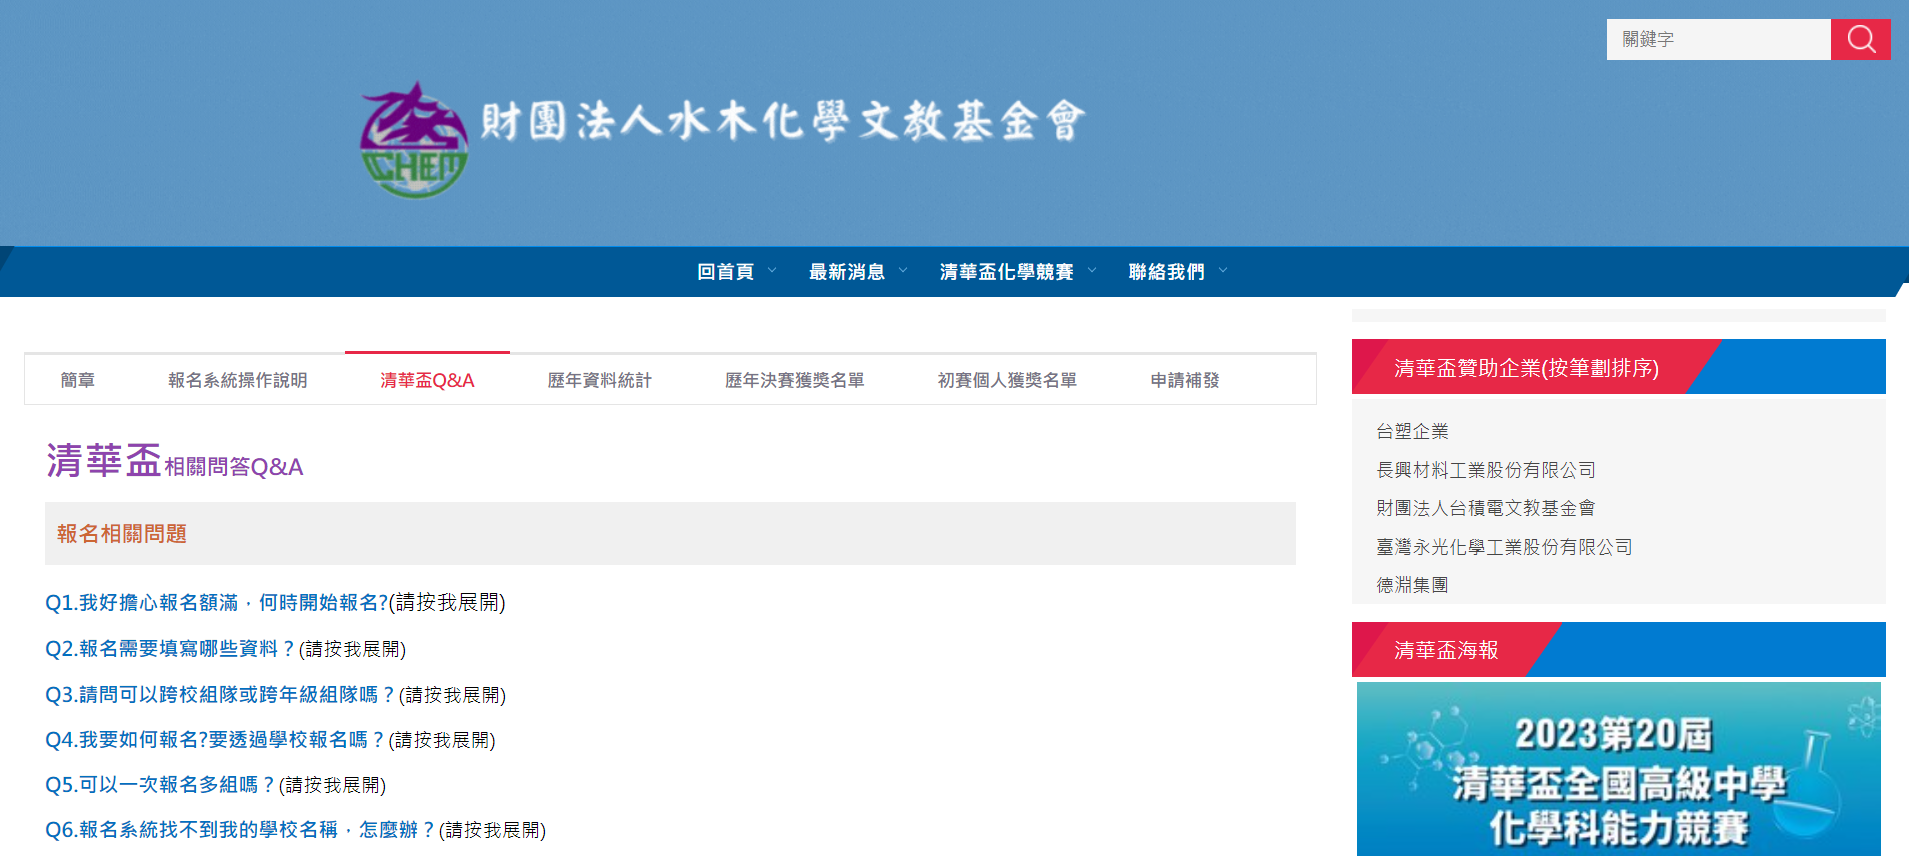Open the 清華盃化學競賽 menu
The width and height of the screenshot is (1909, 856).
point(1006,271)
